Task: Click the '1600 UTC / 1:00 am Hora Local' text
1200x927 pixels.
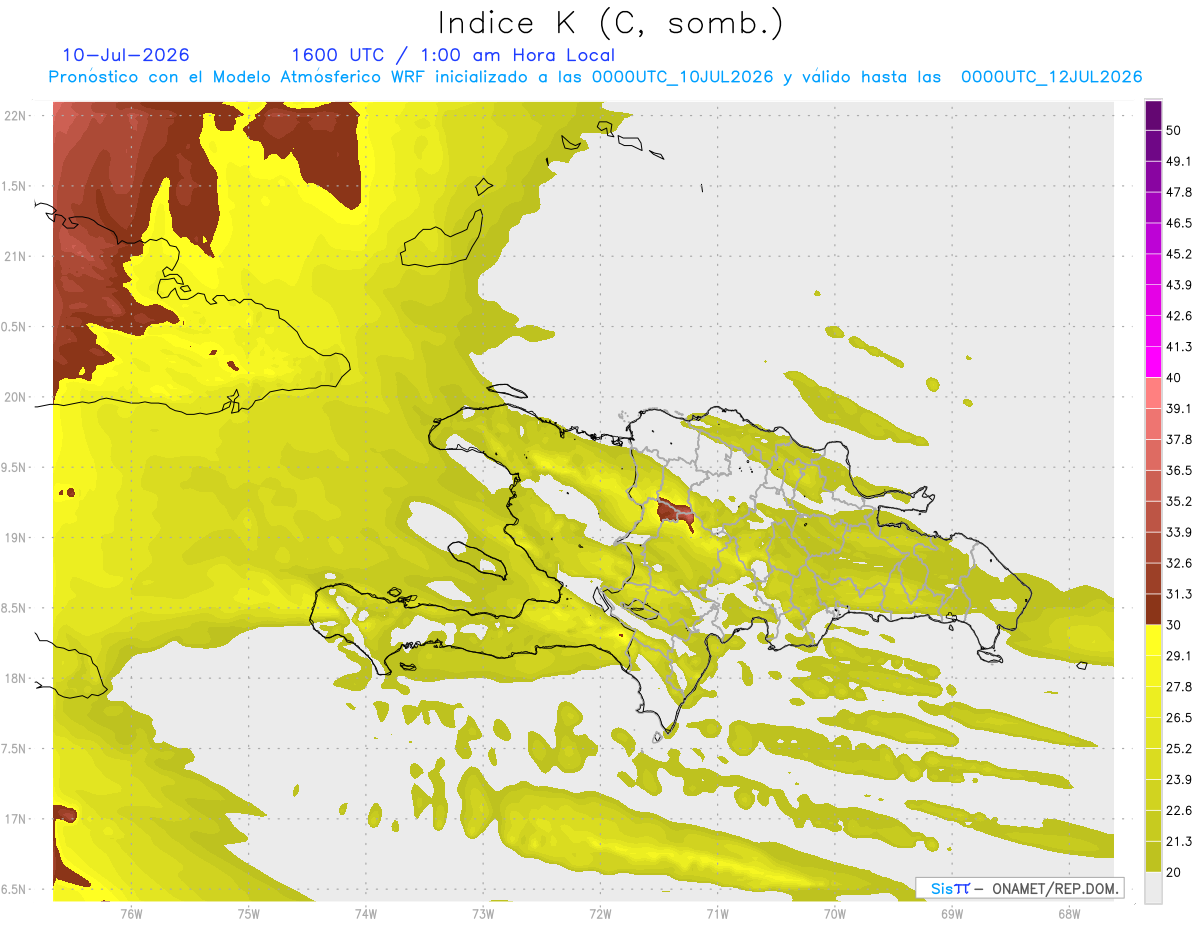Action: coord(453,55)
